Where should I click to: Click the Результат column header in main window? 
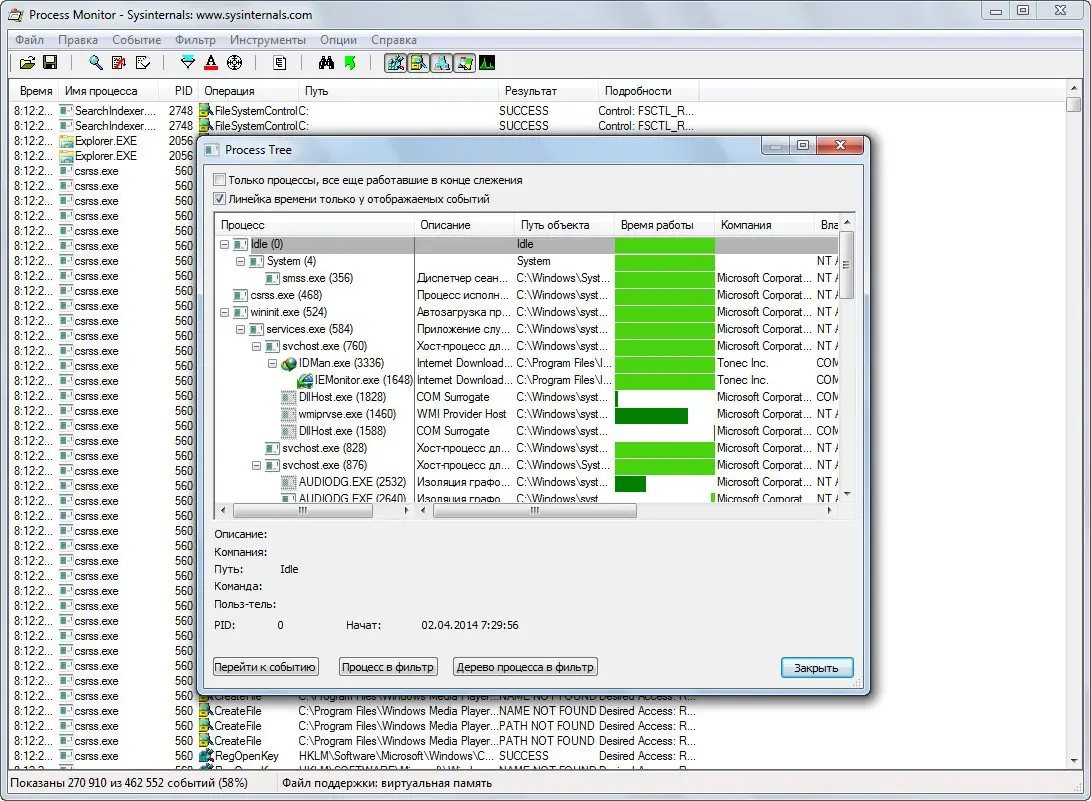pos(548,91)
